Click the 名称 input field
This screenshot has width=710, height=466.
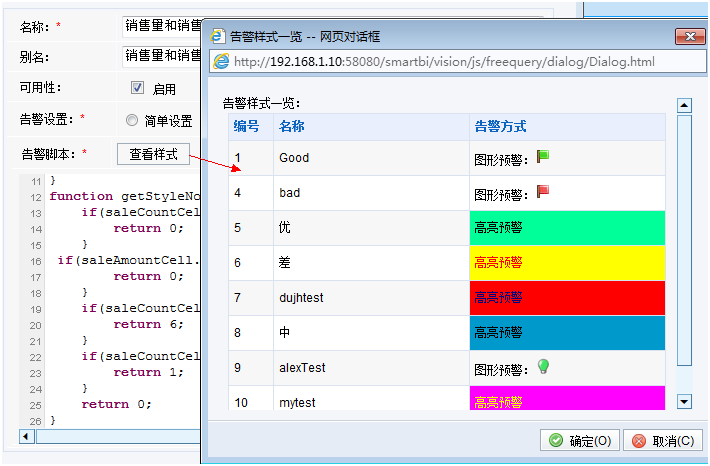(162, 26)
